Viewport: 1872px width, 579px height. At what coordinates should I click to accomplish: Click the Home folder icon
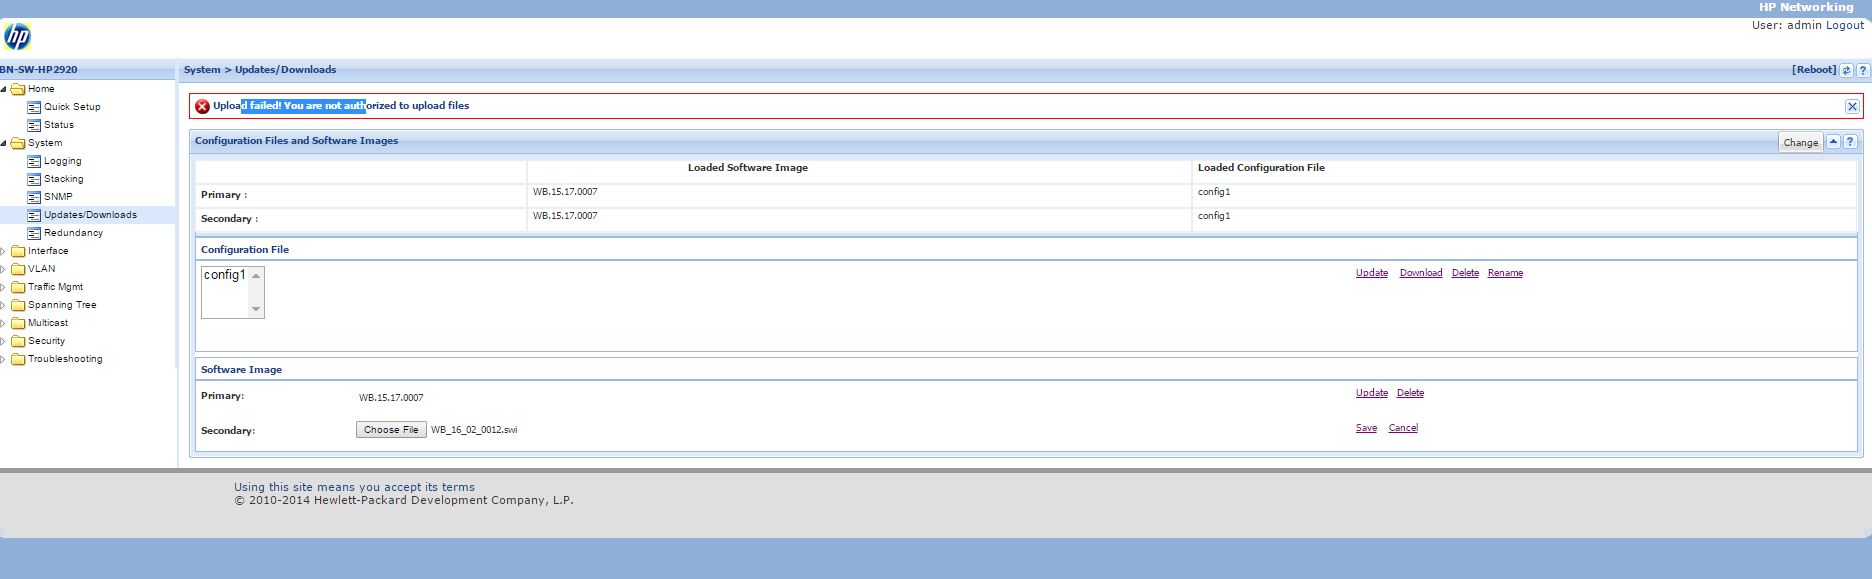pyautogui.click(x=18, y=89)
